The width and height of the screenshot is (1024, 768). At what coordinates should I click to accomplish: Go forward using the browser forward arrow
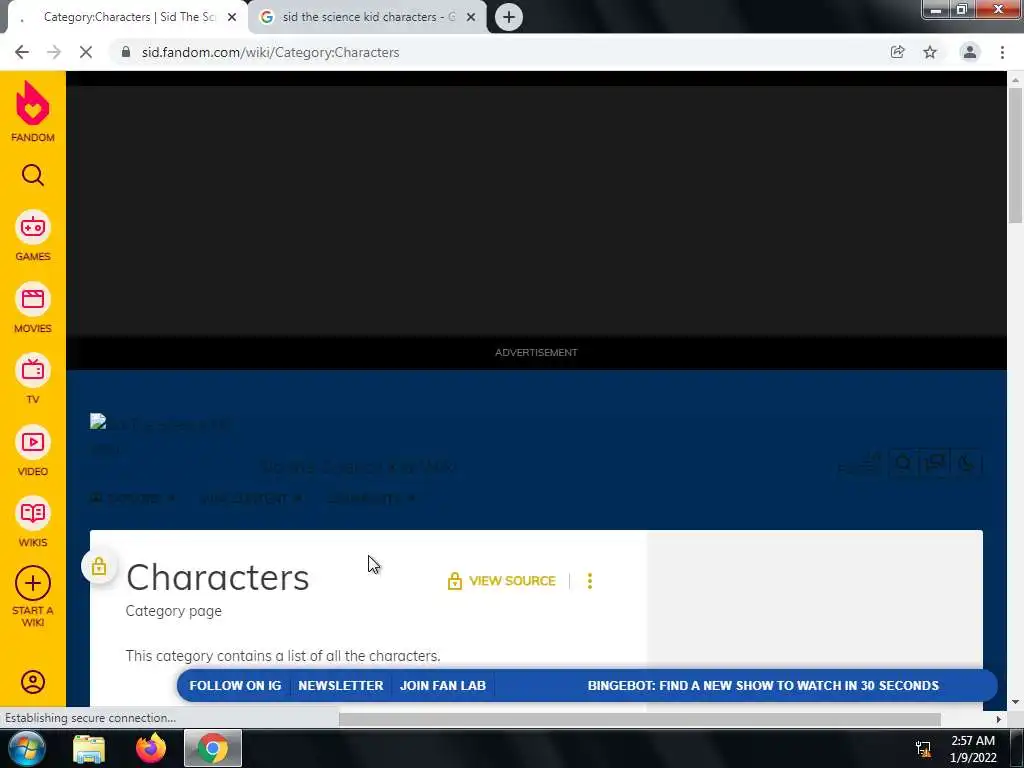click(x=54, y=52)
